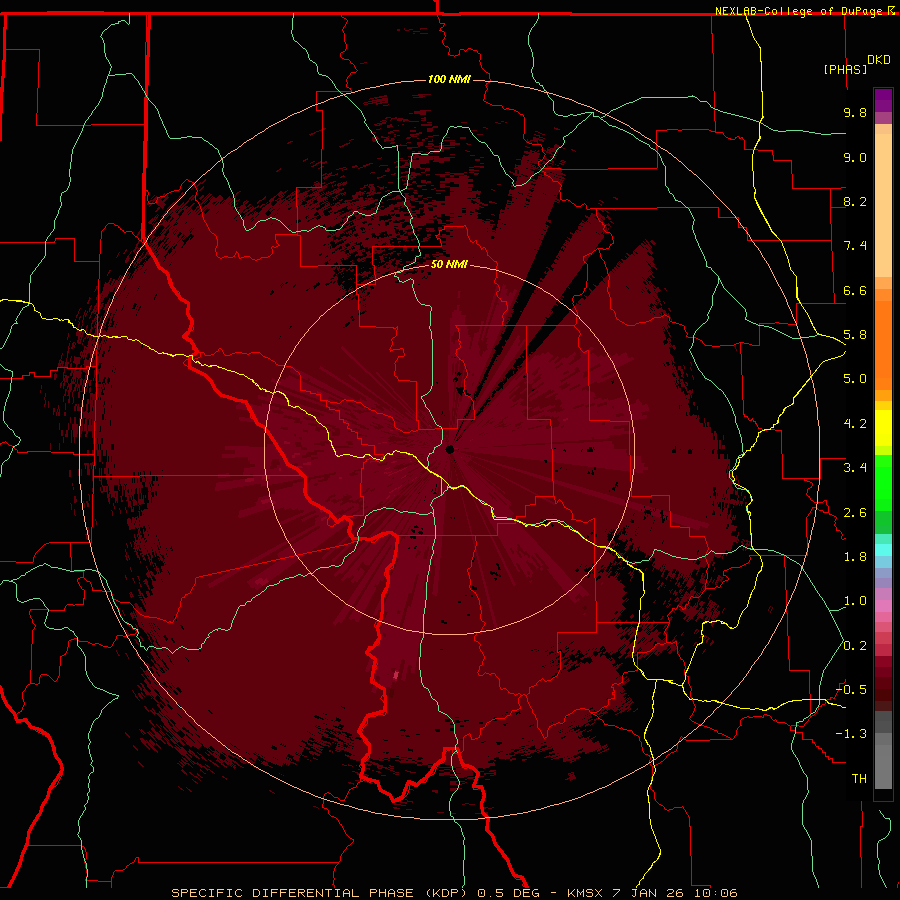Screen dimensions: 900x900
Task: Click the black radar site dot at map center
Action: click(450, 449)
